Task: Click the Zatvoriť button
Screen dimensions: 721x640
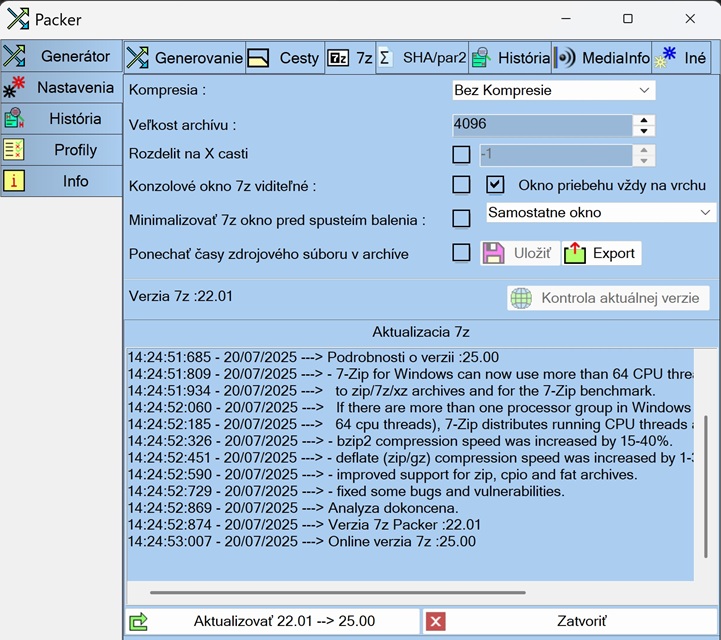Action: tap(571, 622)
